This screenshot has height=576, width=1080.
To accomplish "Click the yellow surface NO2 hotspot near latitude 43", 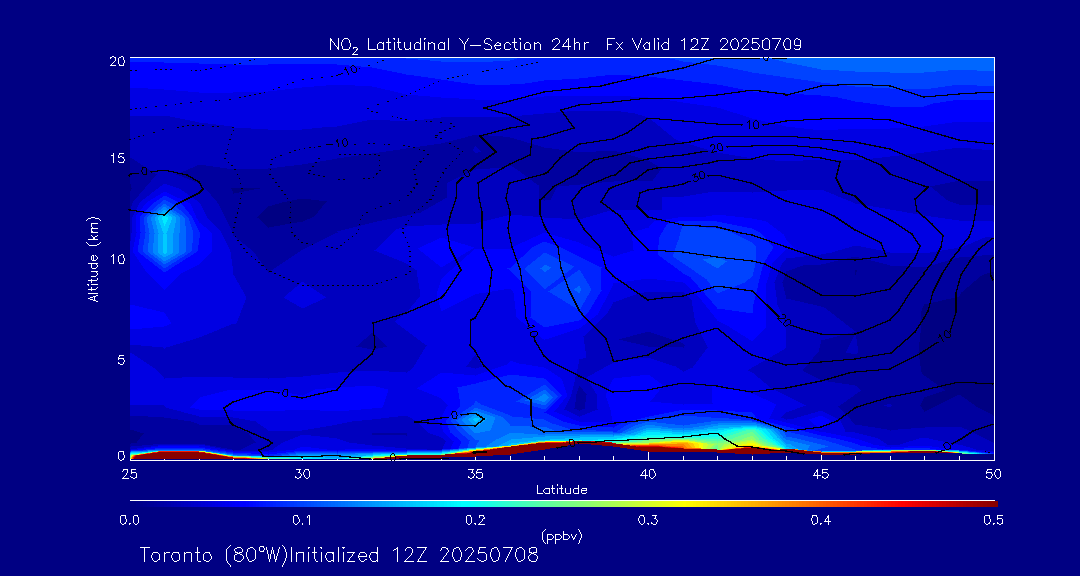I will [x=749, y=437].
